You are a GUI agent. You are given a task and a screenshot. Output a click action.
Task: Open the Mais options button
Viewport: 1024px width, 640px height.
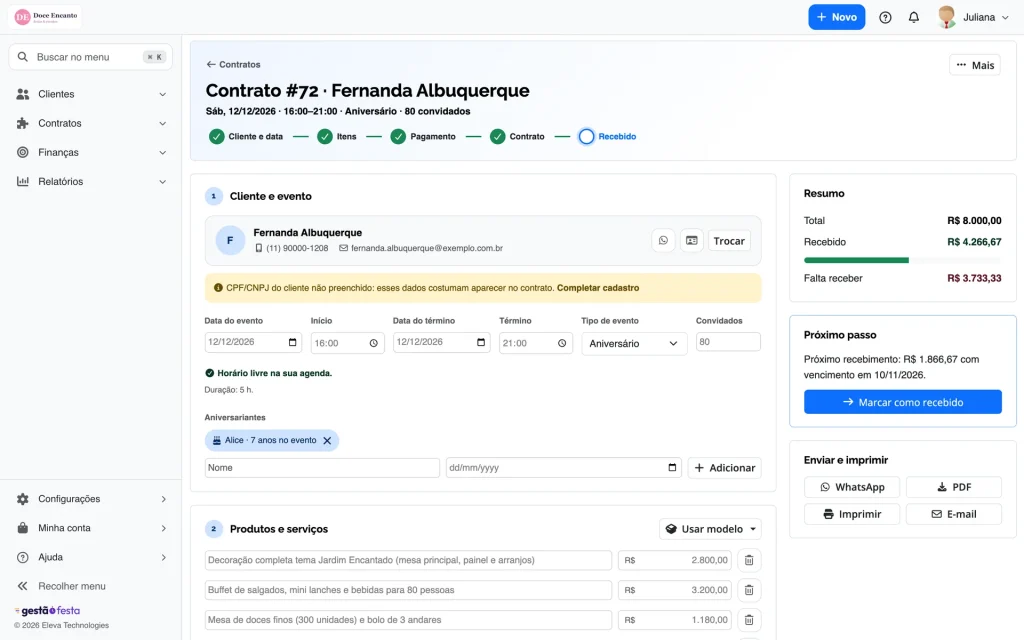pos(974,65)
